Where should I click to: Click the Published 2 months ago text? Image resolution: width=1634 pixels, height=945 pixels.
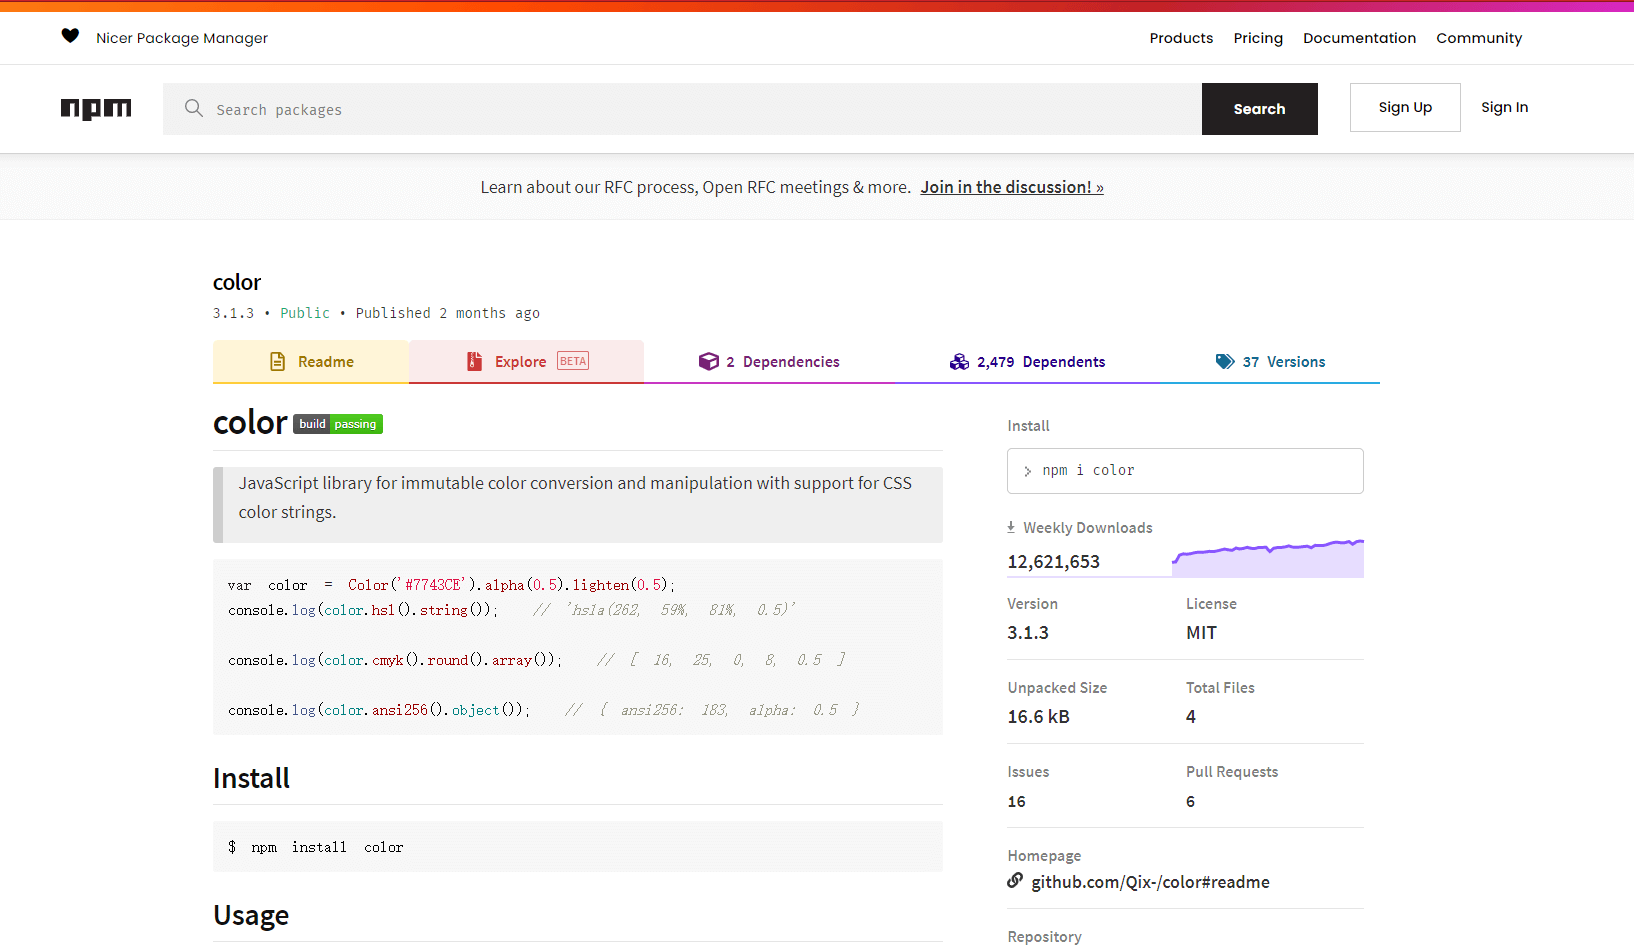click(448, 313)
